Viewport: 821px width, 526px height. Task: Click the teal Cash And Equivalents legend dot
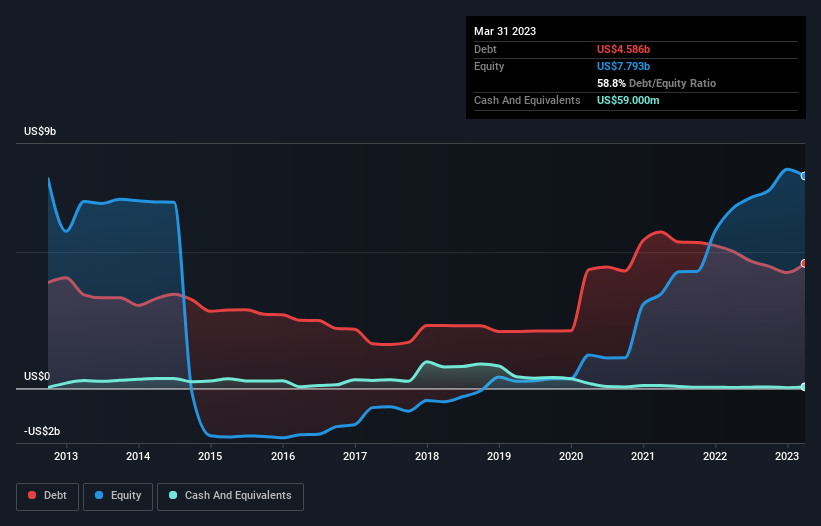click(x=173, y=495)
